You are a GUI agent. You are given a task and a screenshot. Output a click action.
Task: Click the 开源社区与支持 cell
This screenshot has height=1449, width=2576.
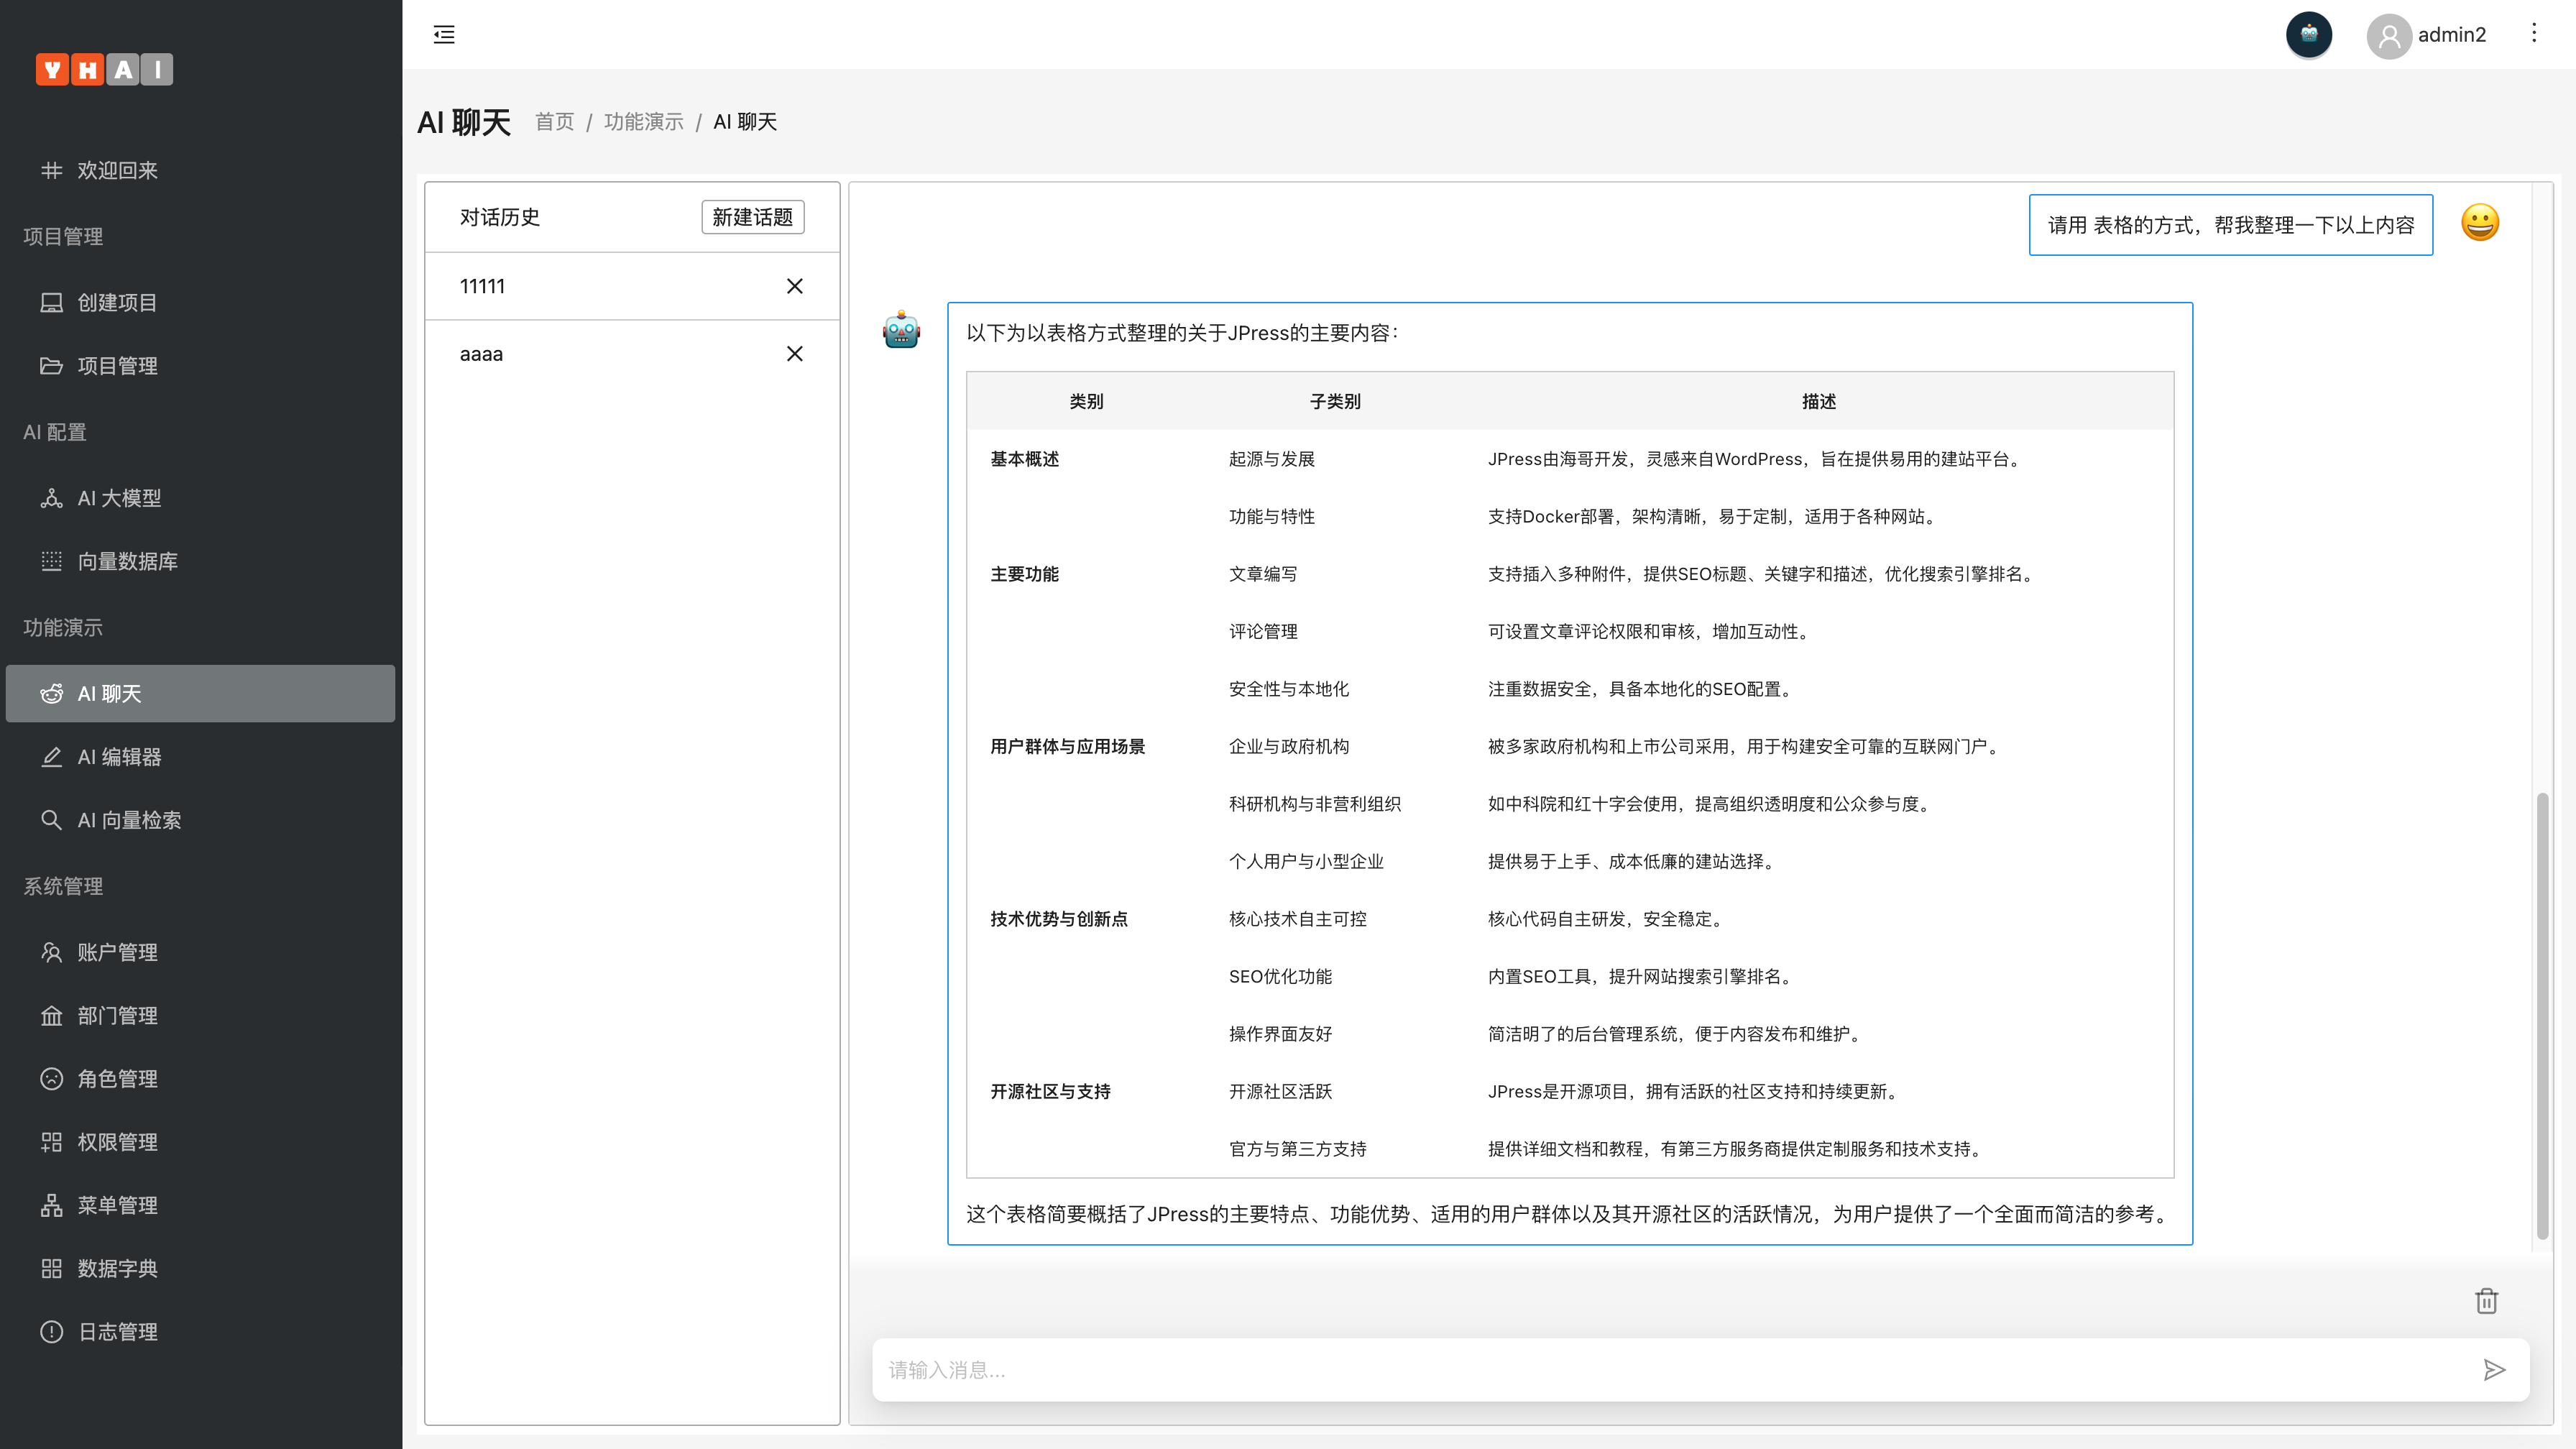(x=1051, y=1091)
